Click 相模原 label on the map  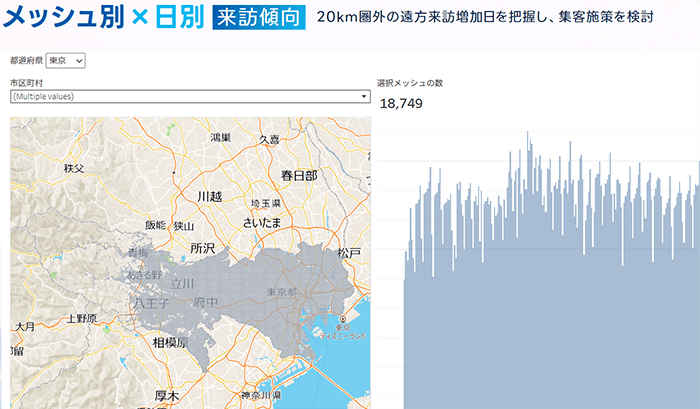click(x=170, y=343)
